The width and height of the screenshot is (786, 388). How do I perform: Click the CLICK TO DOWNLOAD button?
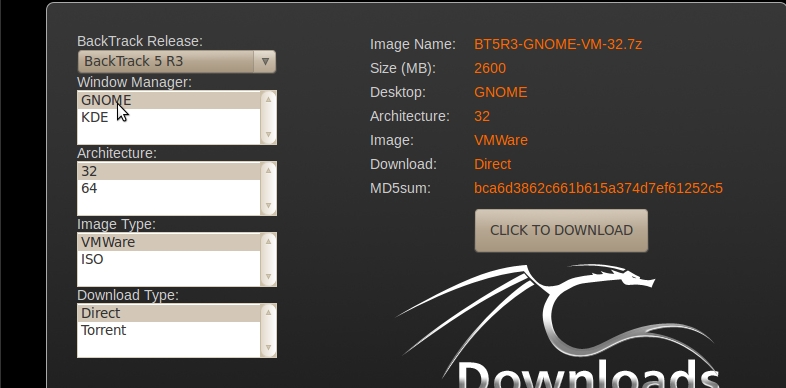point(561,231)
